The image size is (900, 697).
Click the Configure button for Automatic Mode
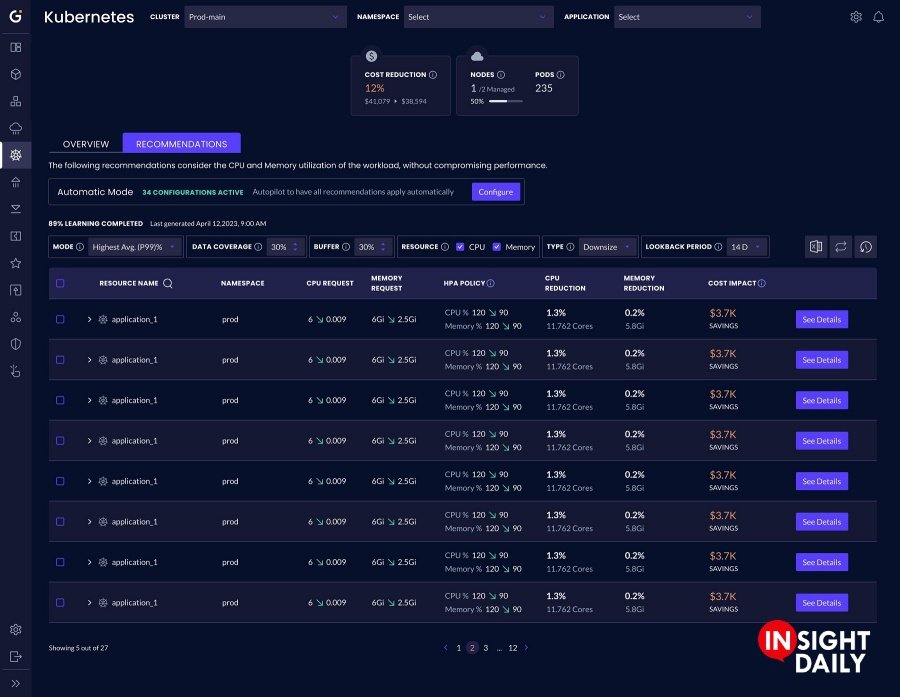[495, 192]
